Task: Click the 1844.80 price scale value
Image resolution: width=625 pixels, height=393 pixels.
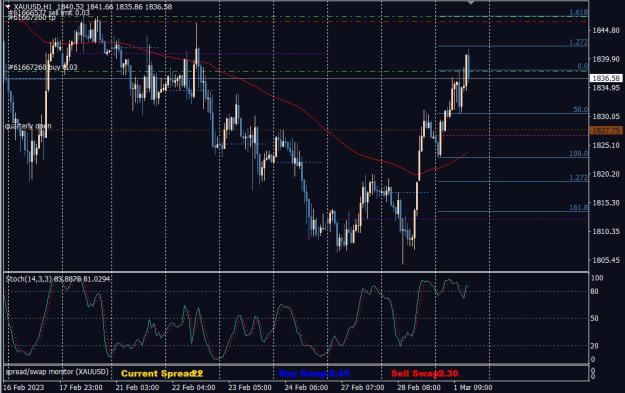Action: [606, 30]
